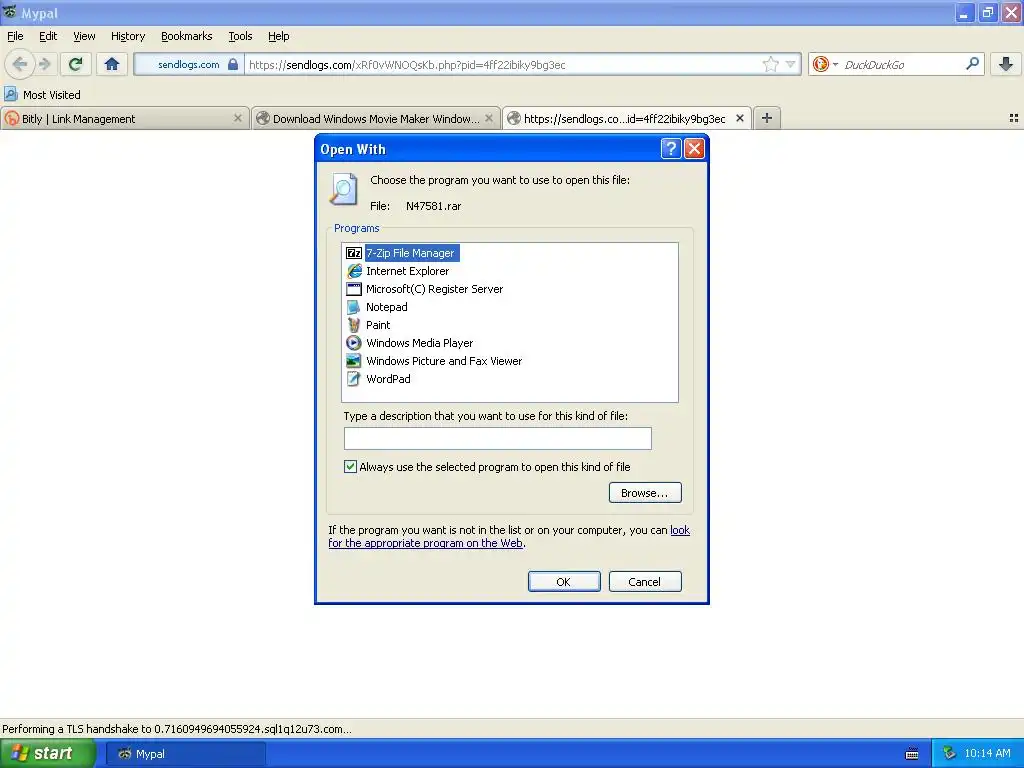The height and width of the screenshot is (768, 1024).
Task: Close the Windows Movie Maker tab
Action: pos(488,118)
